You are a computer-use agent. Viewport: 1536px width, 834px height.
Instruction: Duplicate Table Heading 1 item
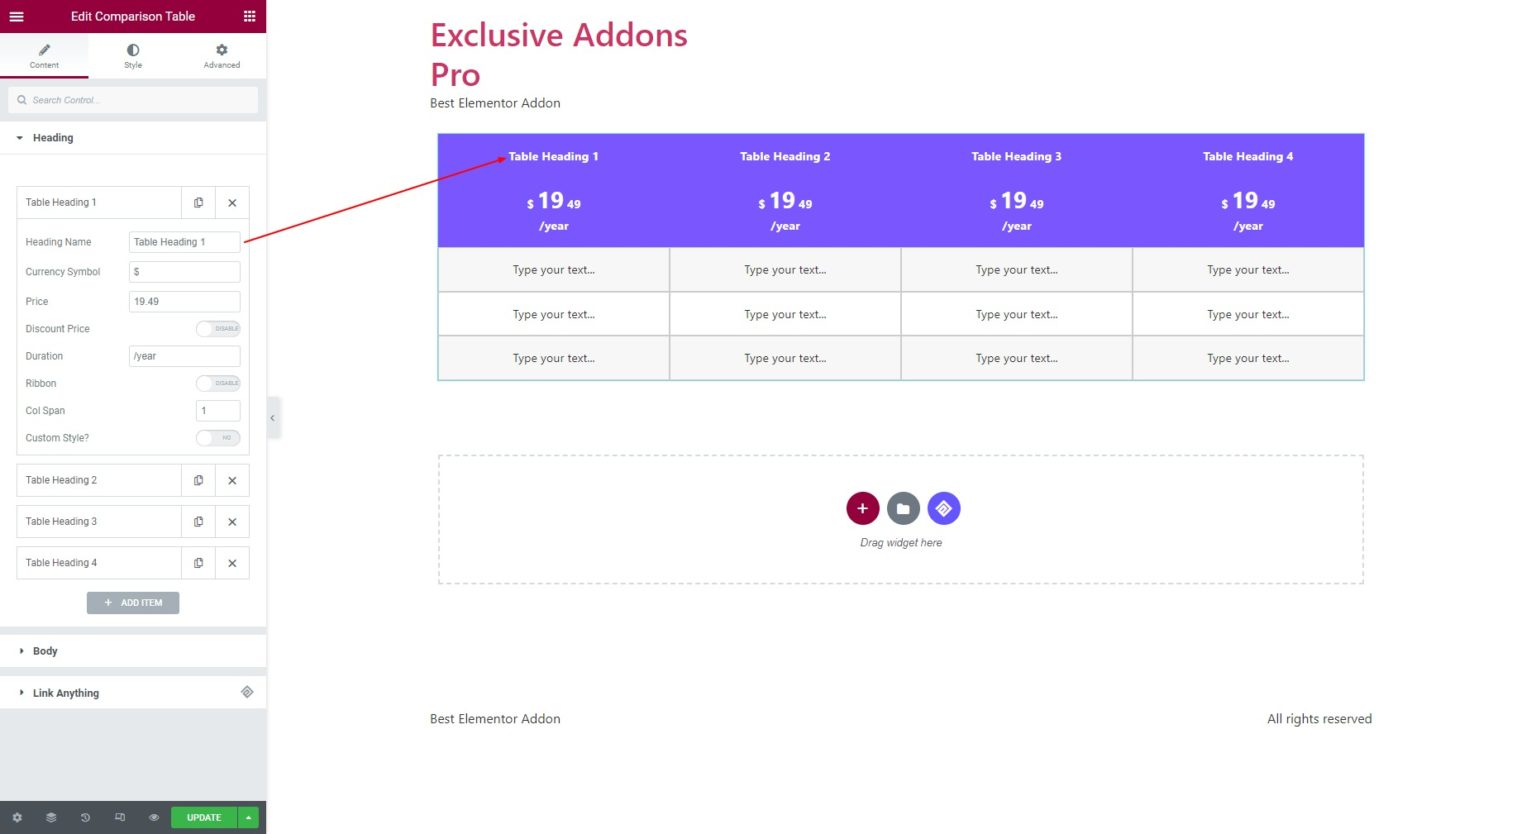point(198,202)
